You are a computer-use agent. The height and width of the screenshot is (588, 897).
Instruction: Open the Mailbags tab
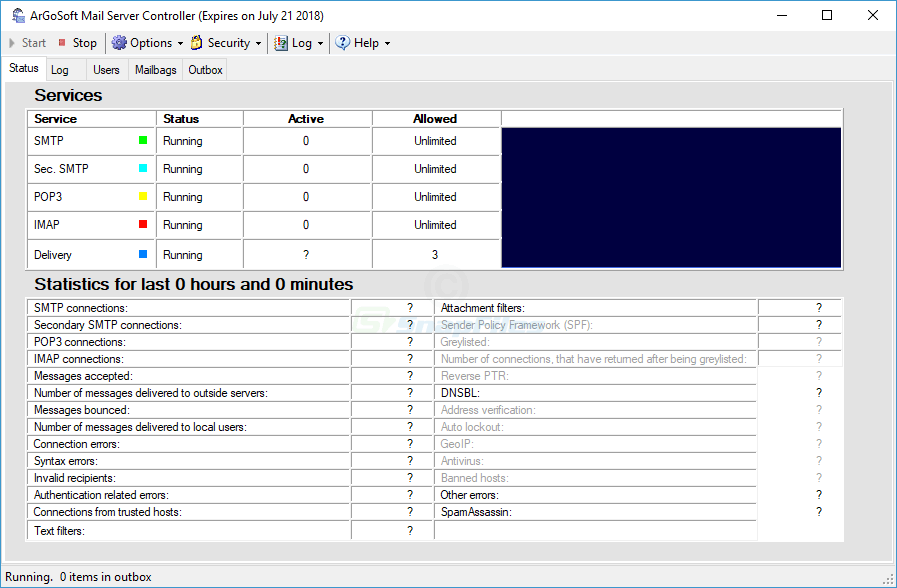tap(155, 69)
